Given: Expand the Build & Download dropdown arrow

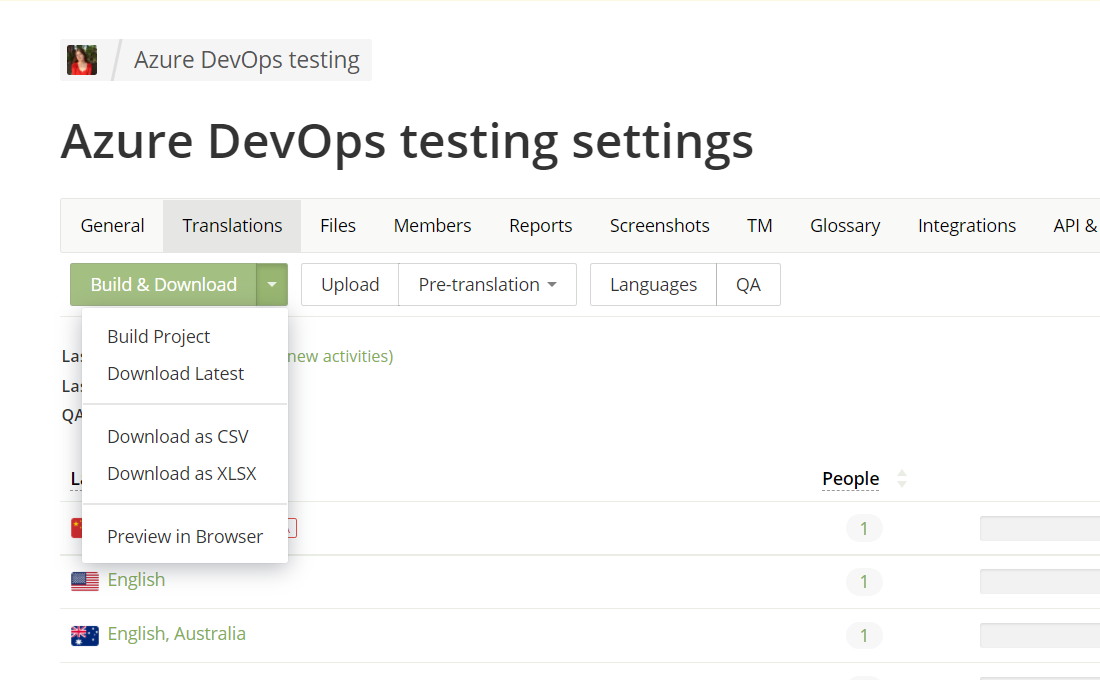Looking at the screenshot, I should 272,285.
